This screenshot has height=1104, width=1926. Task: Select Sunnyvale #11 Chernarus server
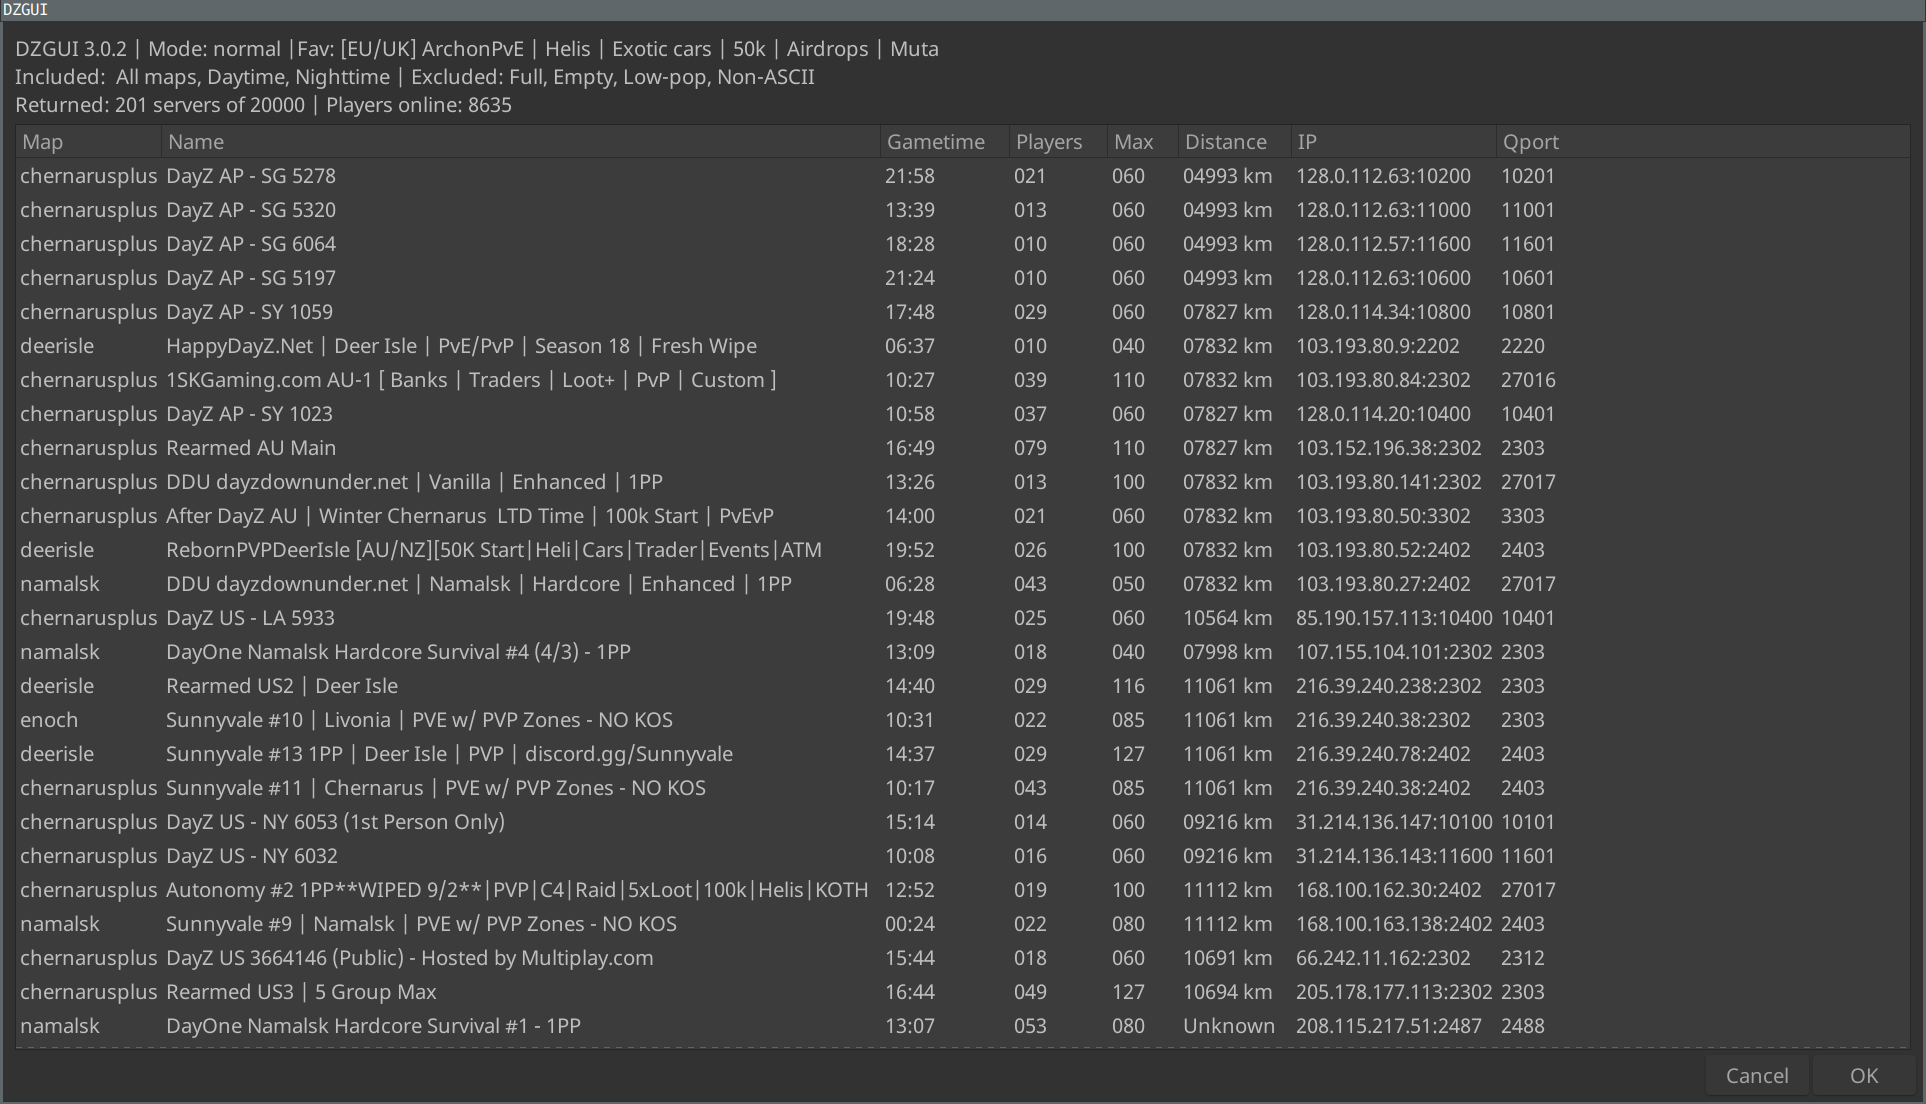(962, 788)
